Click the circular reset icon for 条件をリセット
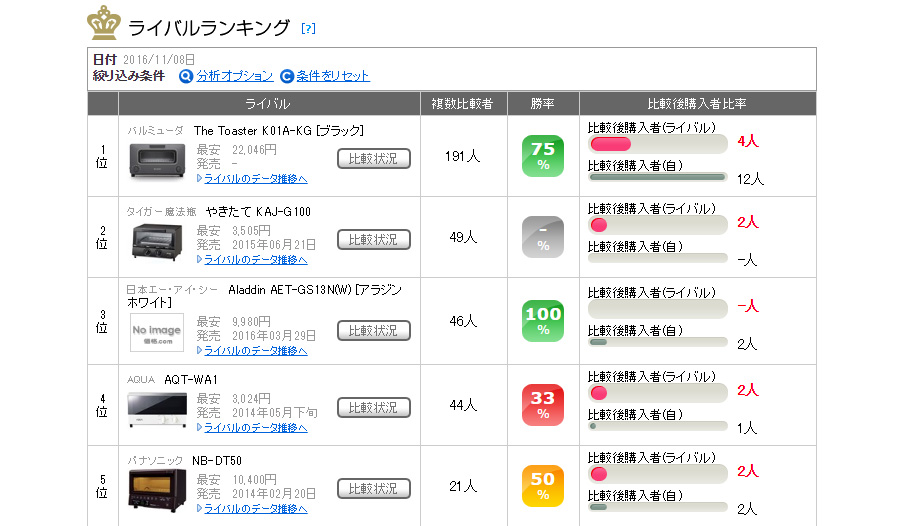900x526 pixels. [287, 76]
